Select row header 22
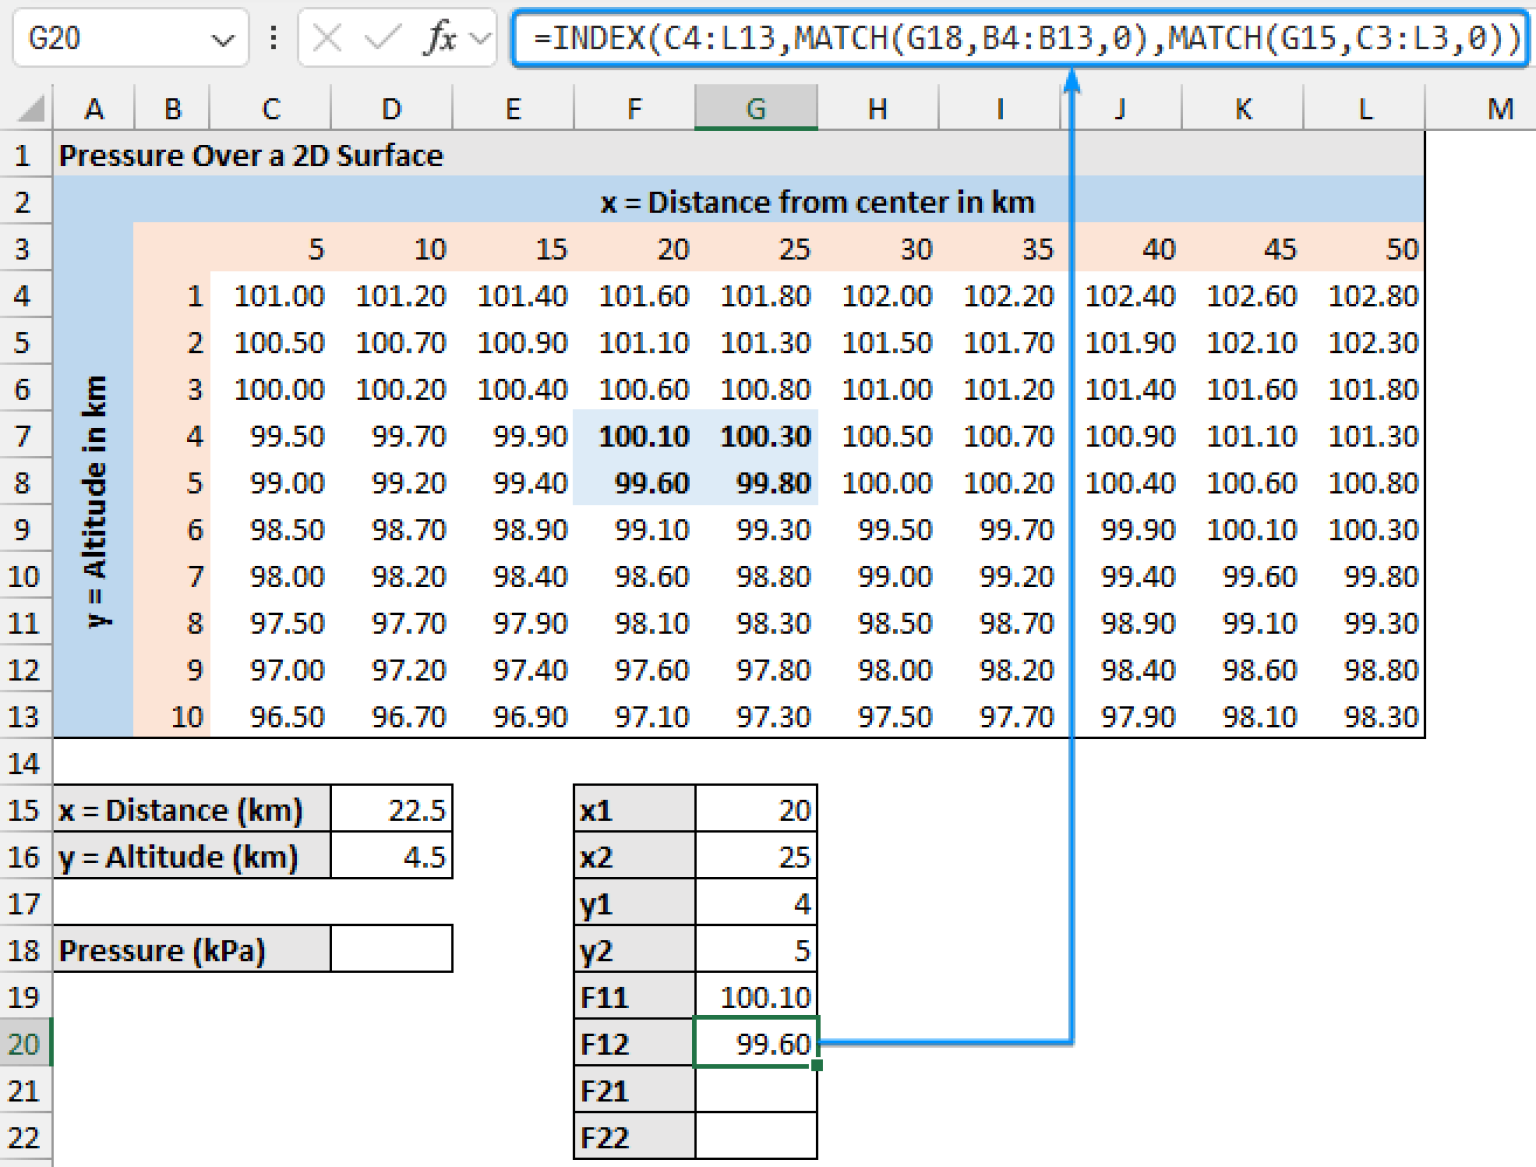 tap(25, 1137)
